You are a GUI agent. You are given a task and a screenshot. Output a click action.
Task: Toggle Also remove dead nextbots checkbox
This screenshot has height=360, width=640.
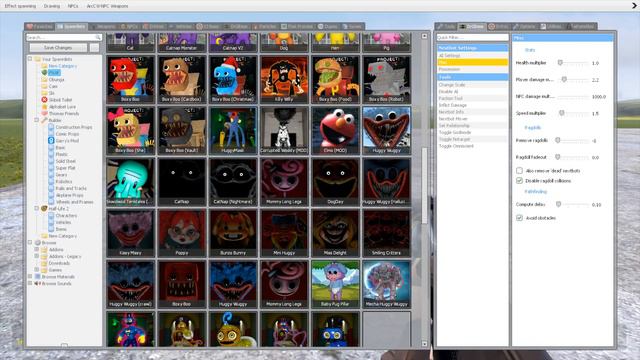coord(519,170)
